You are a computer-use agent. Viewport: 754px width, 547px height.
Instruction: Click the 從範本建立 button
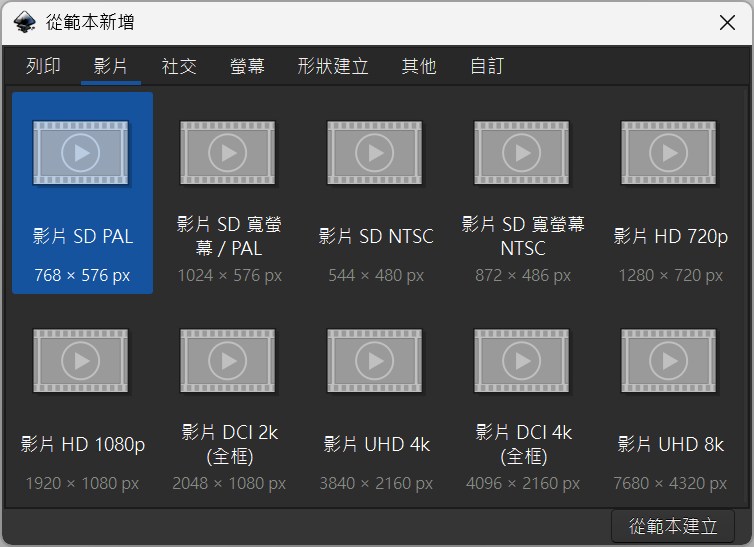(x=673, y=526)
